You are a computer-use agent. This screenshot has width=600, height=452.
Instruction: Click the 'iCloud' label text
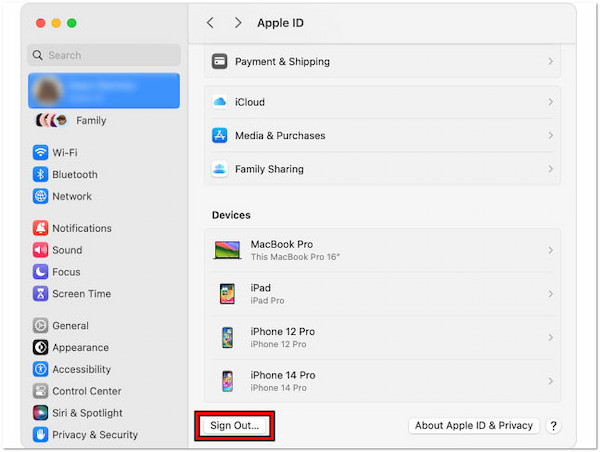[x=249, y=102]
